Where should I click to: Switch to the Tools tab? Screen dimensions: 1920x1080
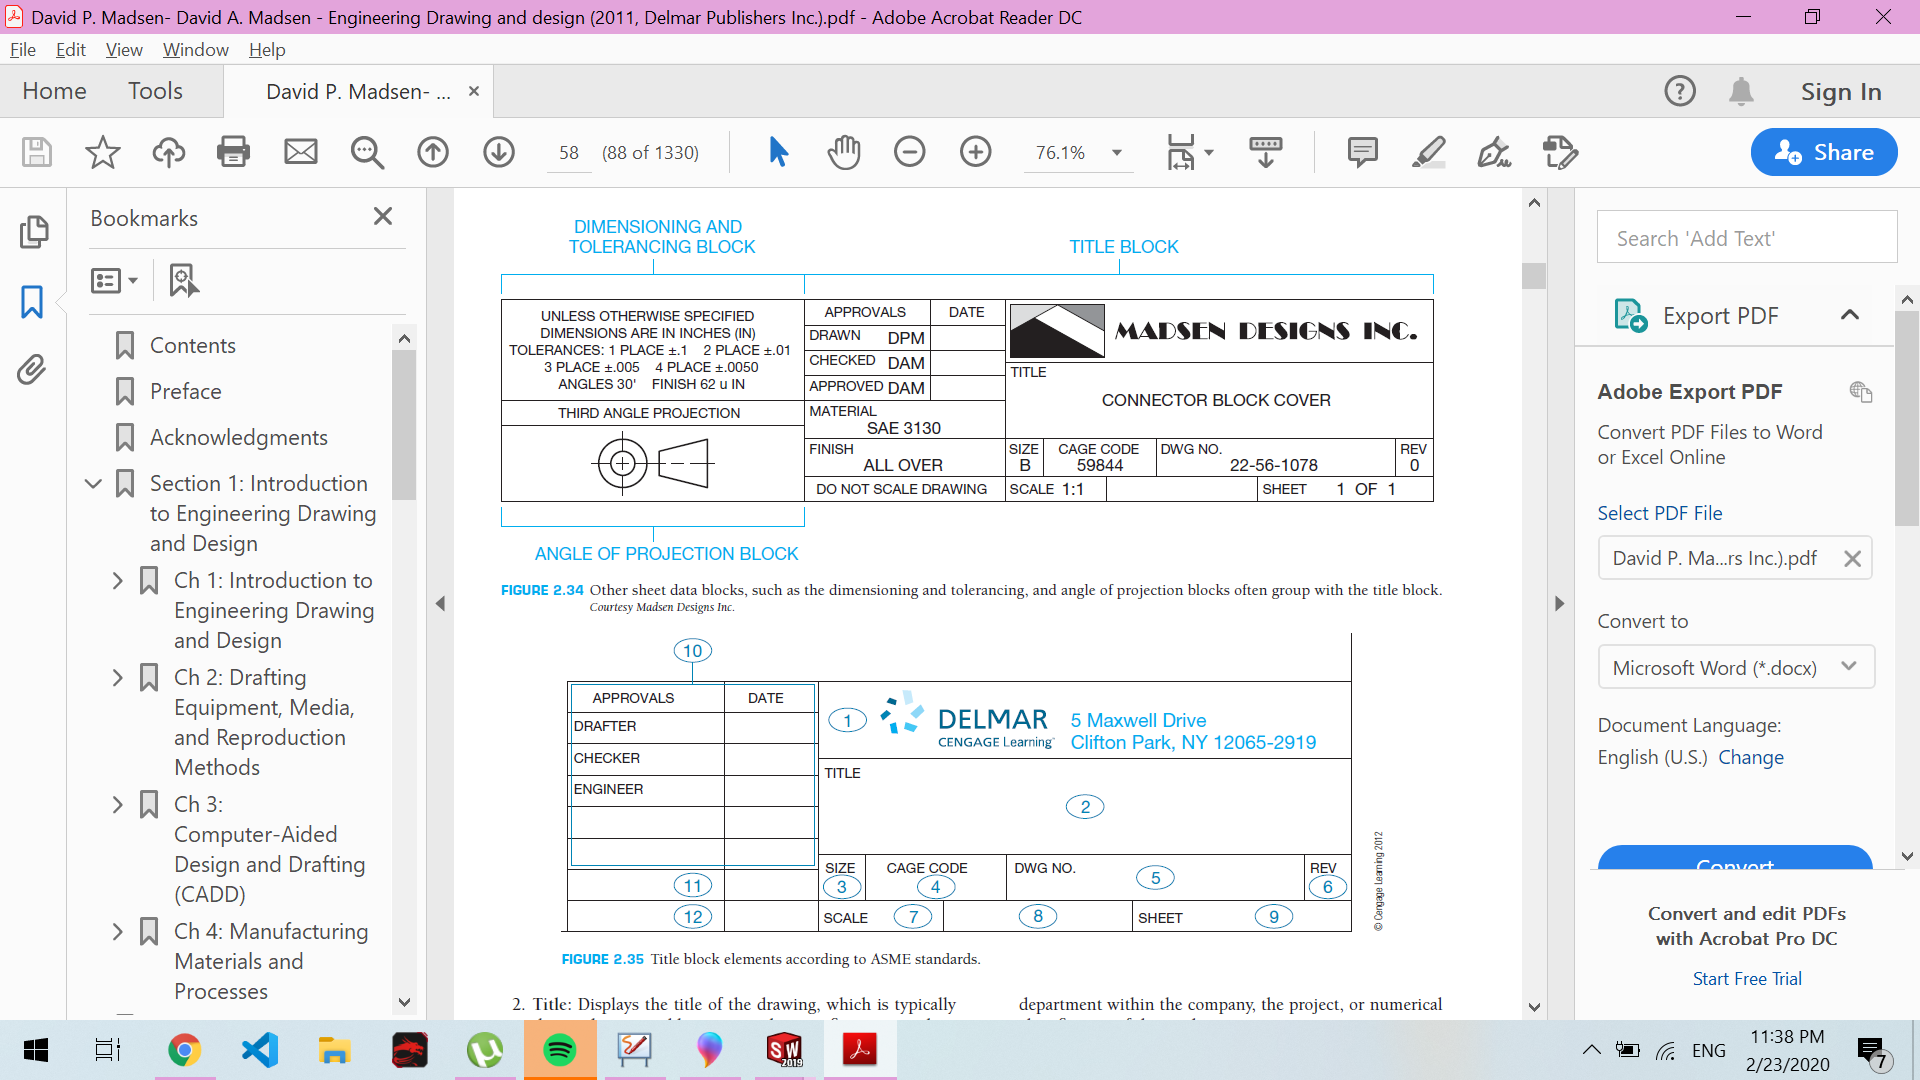click(155, 91)
